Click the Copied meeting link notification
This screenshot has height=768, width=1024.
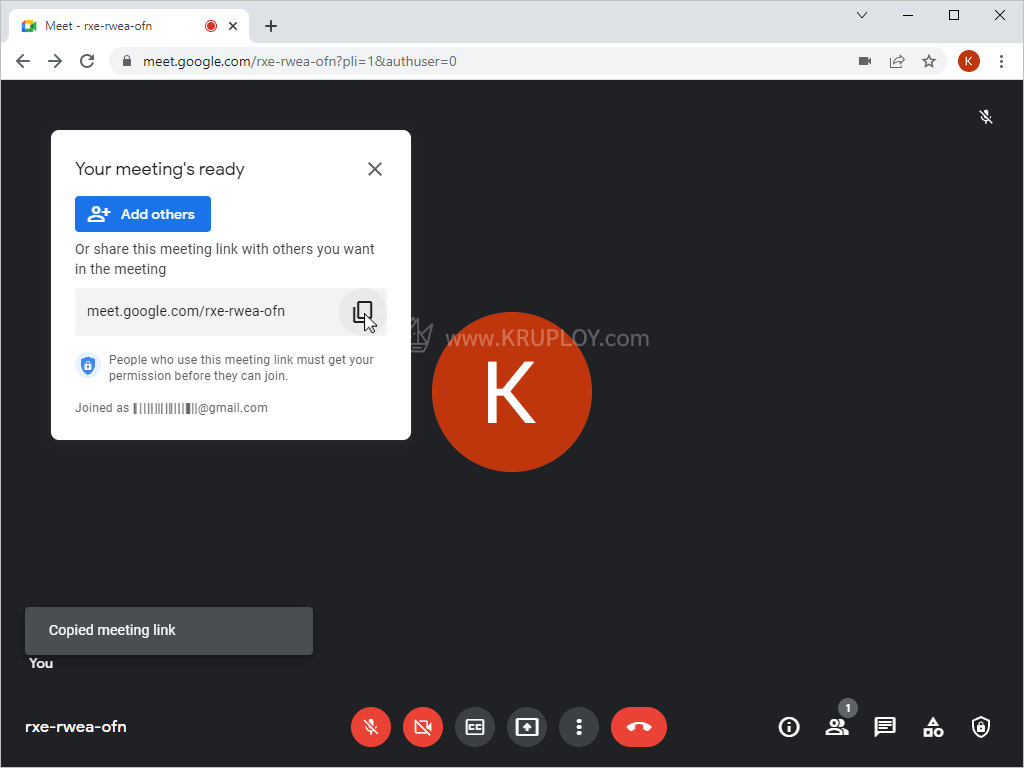pyautogui.click(x=168, y=631)
